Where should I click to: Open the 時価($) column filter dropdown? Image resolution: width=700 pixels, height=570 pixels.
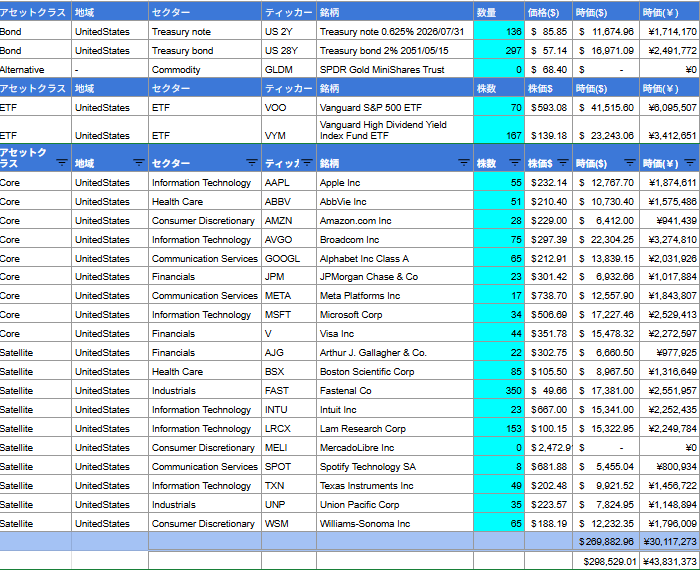tap(630, 162)
